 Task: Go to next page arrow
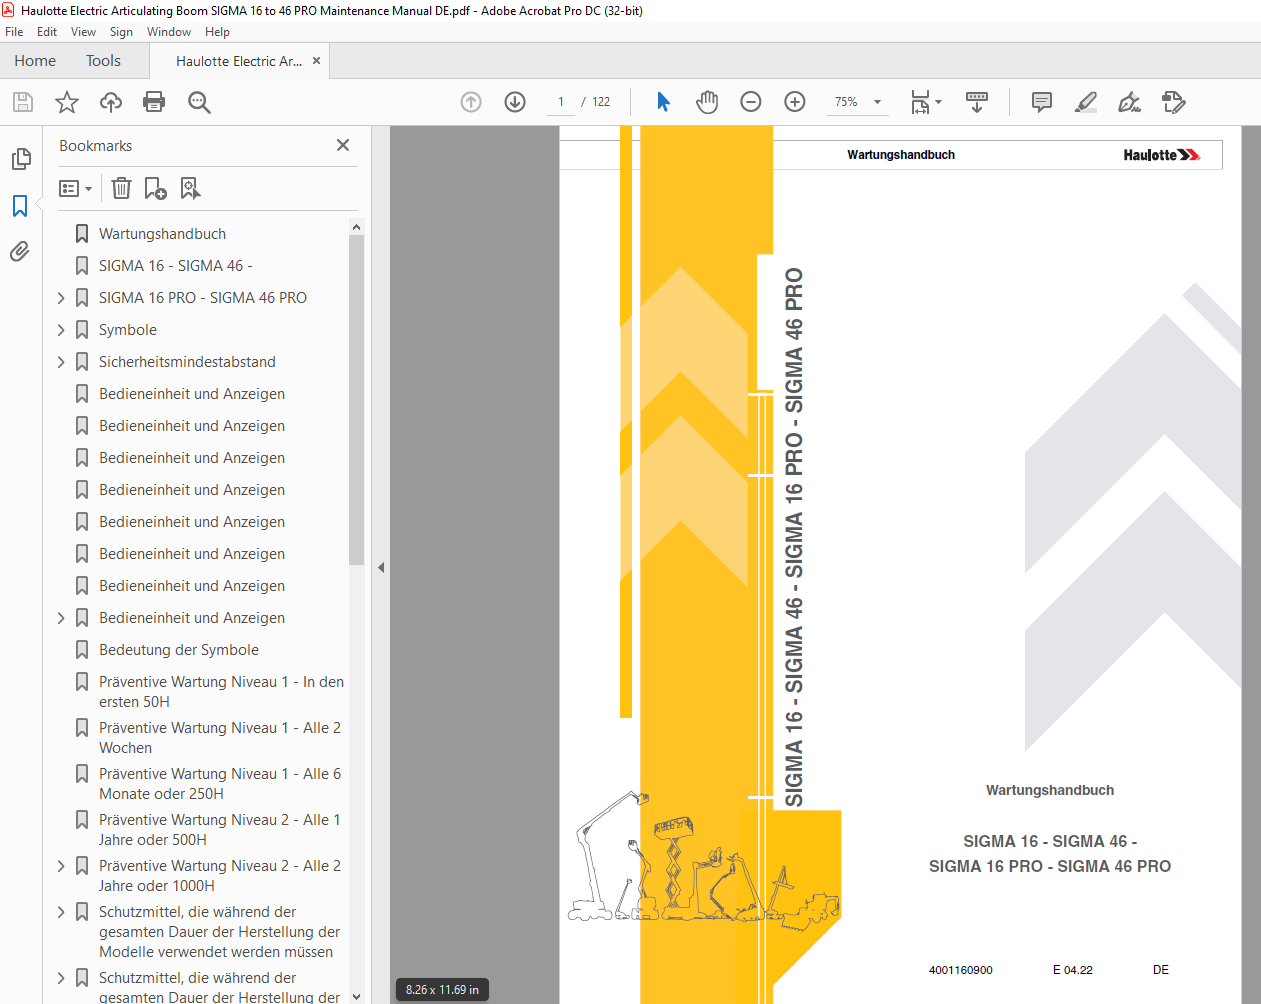(x=515, y=102)
